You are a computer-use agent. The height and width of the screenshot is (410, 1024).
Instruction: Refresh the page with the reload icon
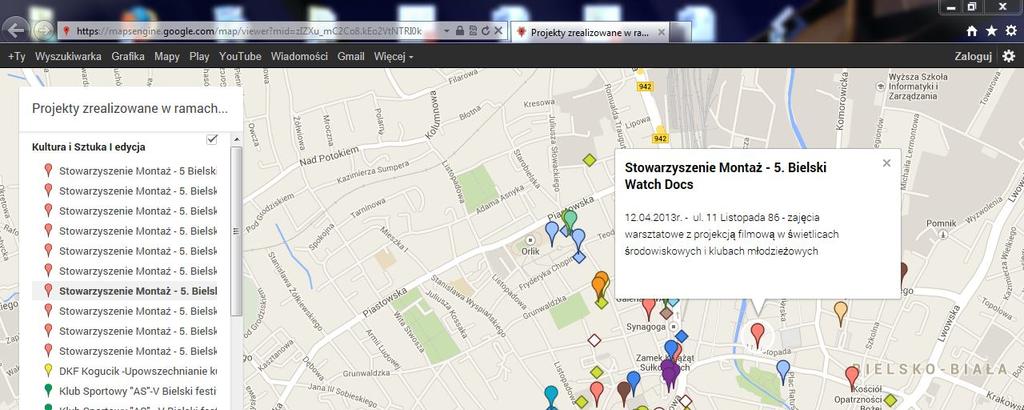(x=485, y=31)
